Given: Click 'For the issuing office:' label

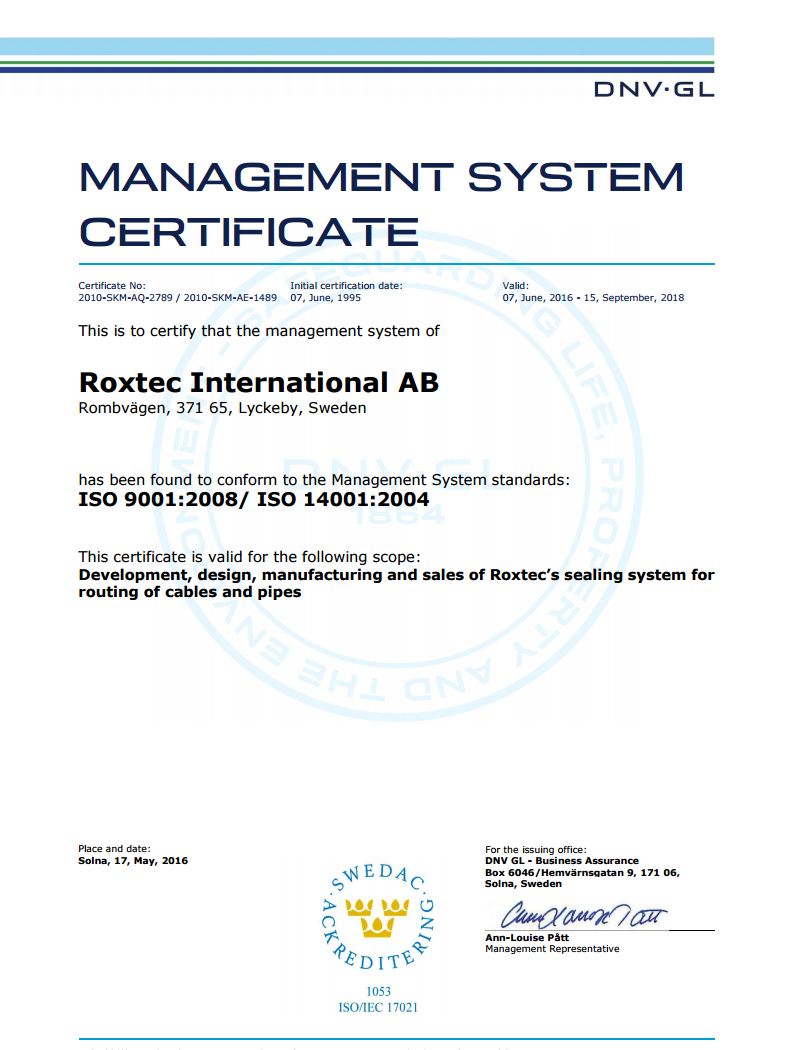Looking at the screenshot, I should click(536, 850).
